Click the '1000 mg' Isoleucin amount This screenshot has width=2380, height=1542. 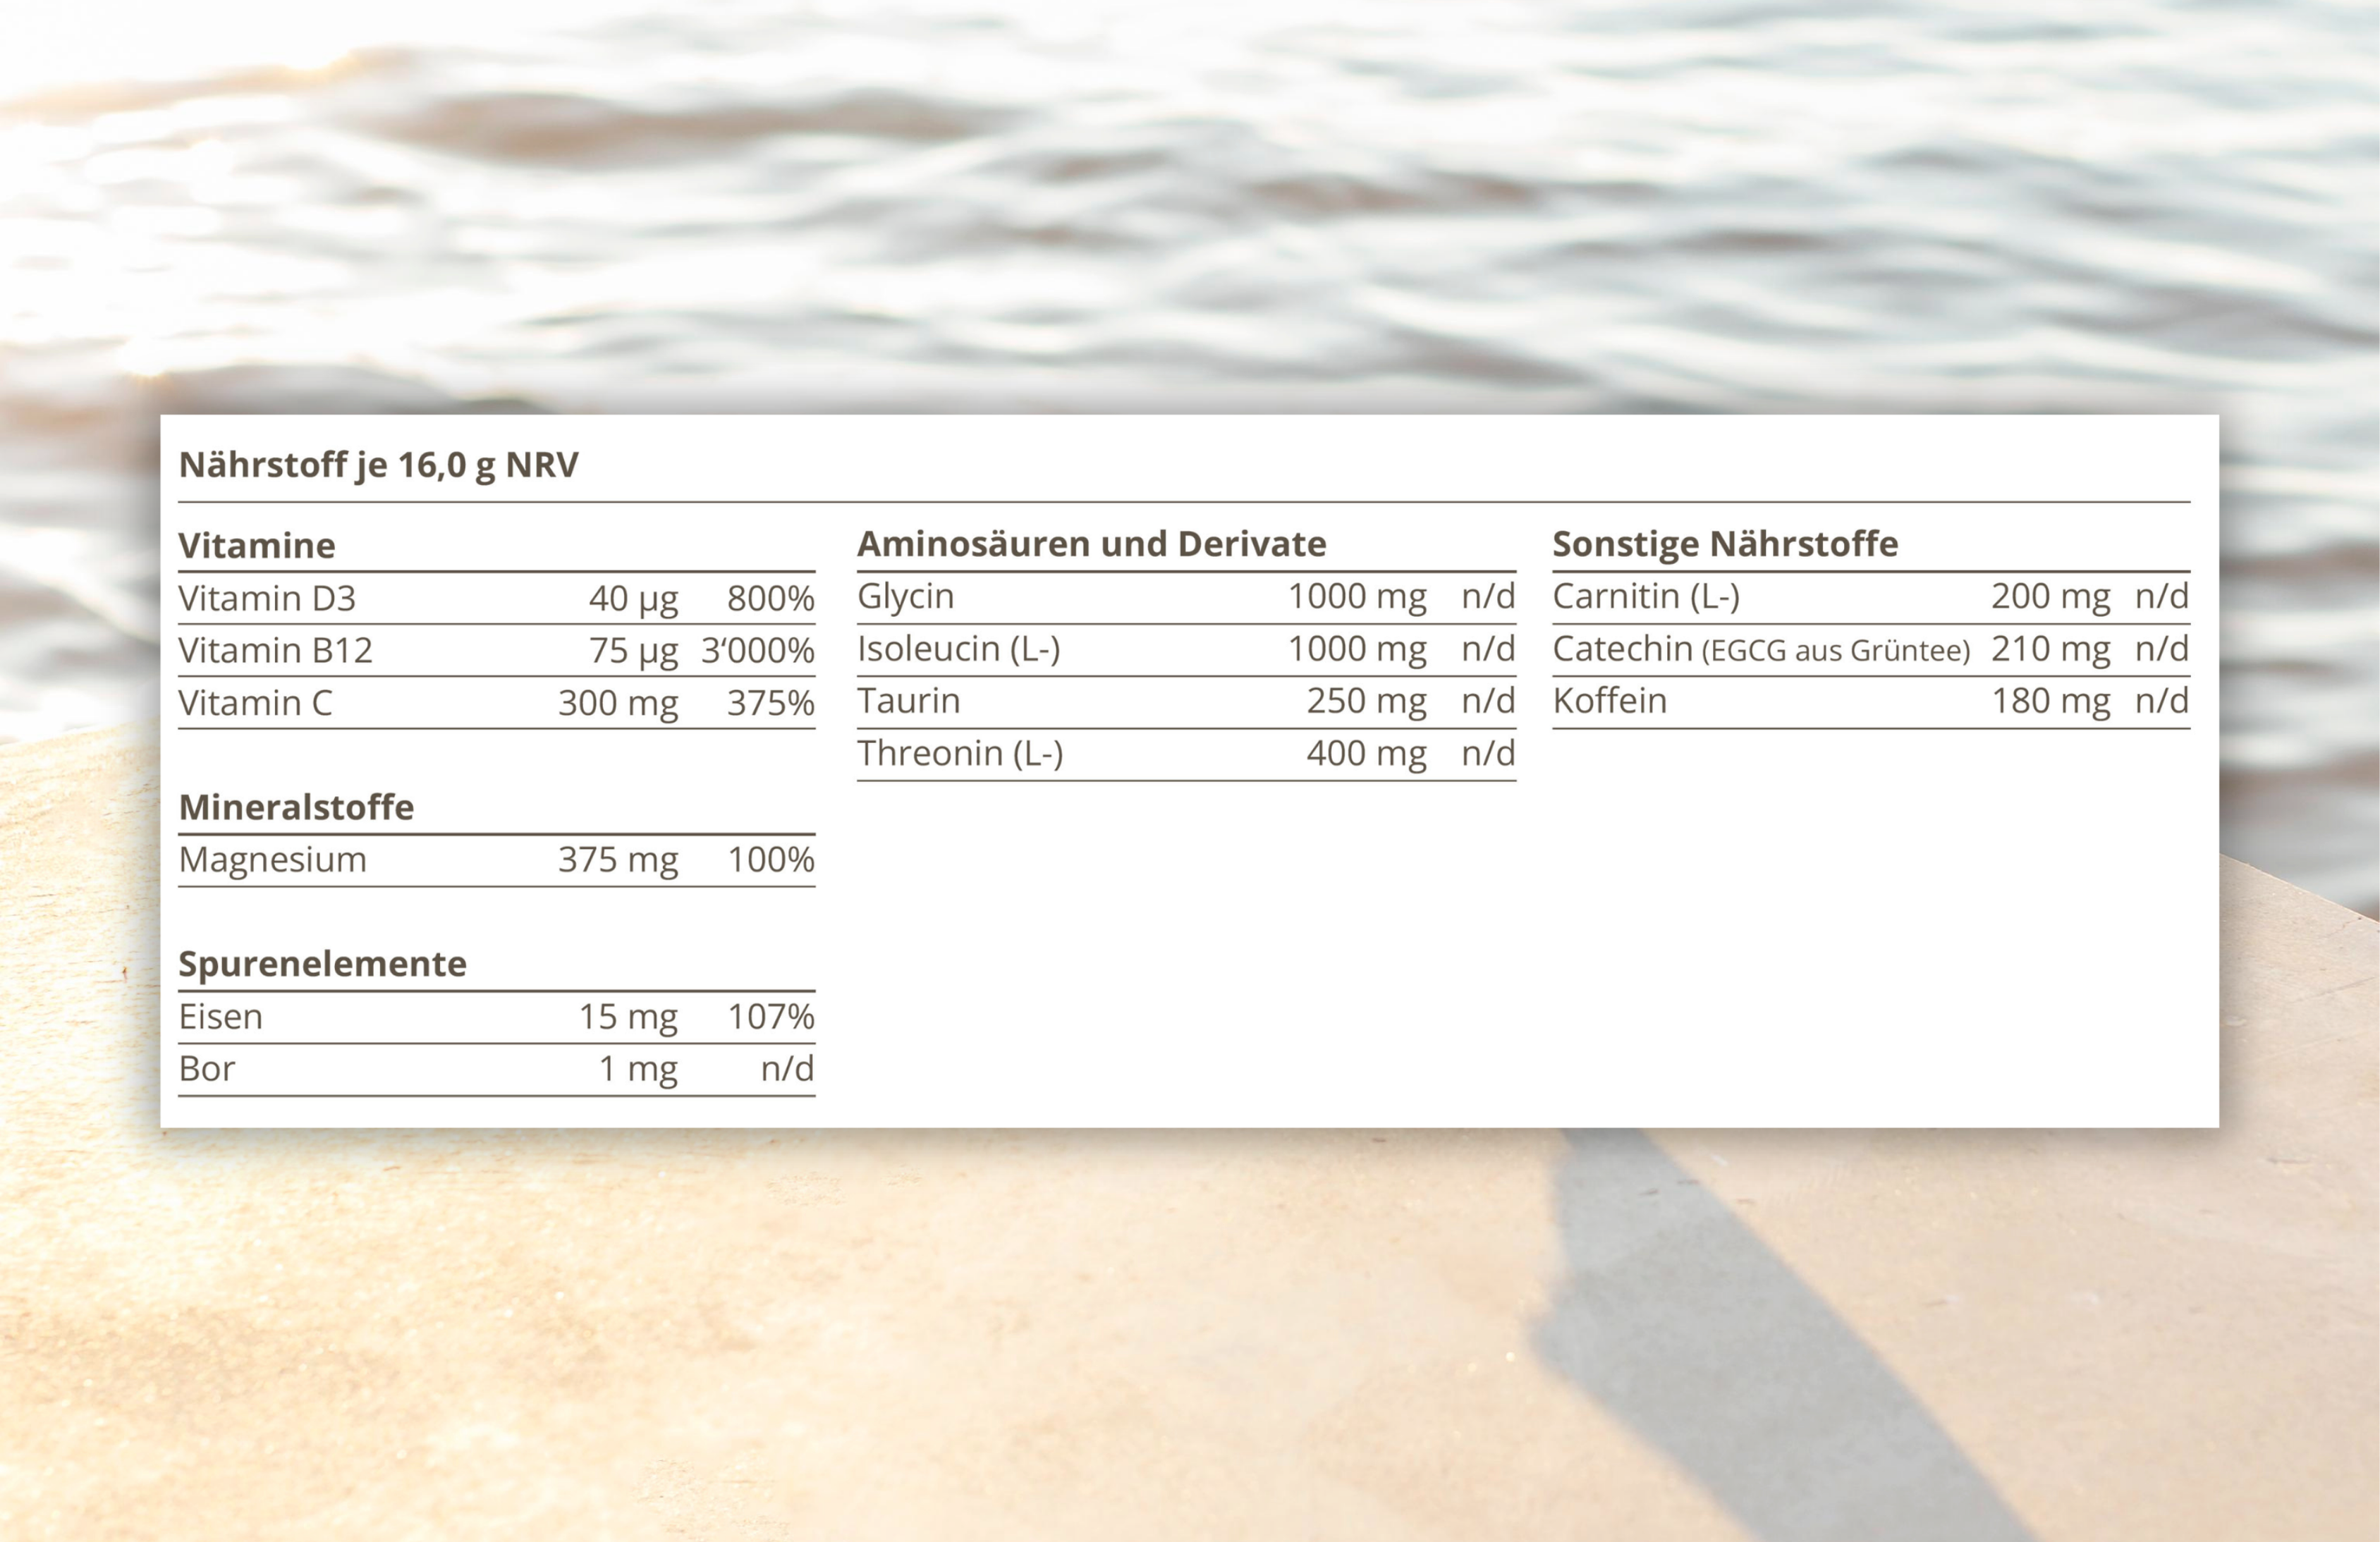(1357, 650)
